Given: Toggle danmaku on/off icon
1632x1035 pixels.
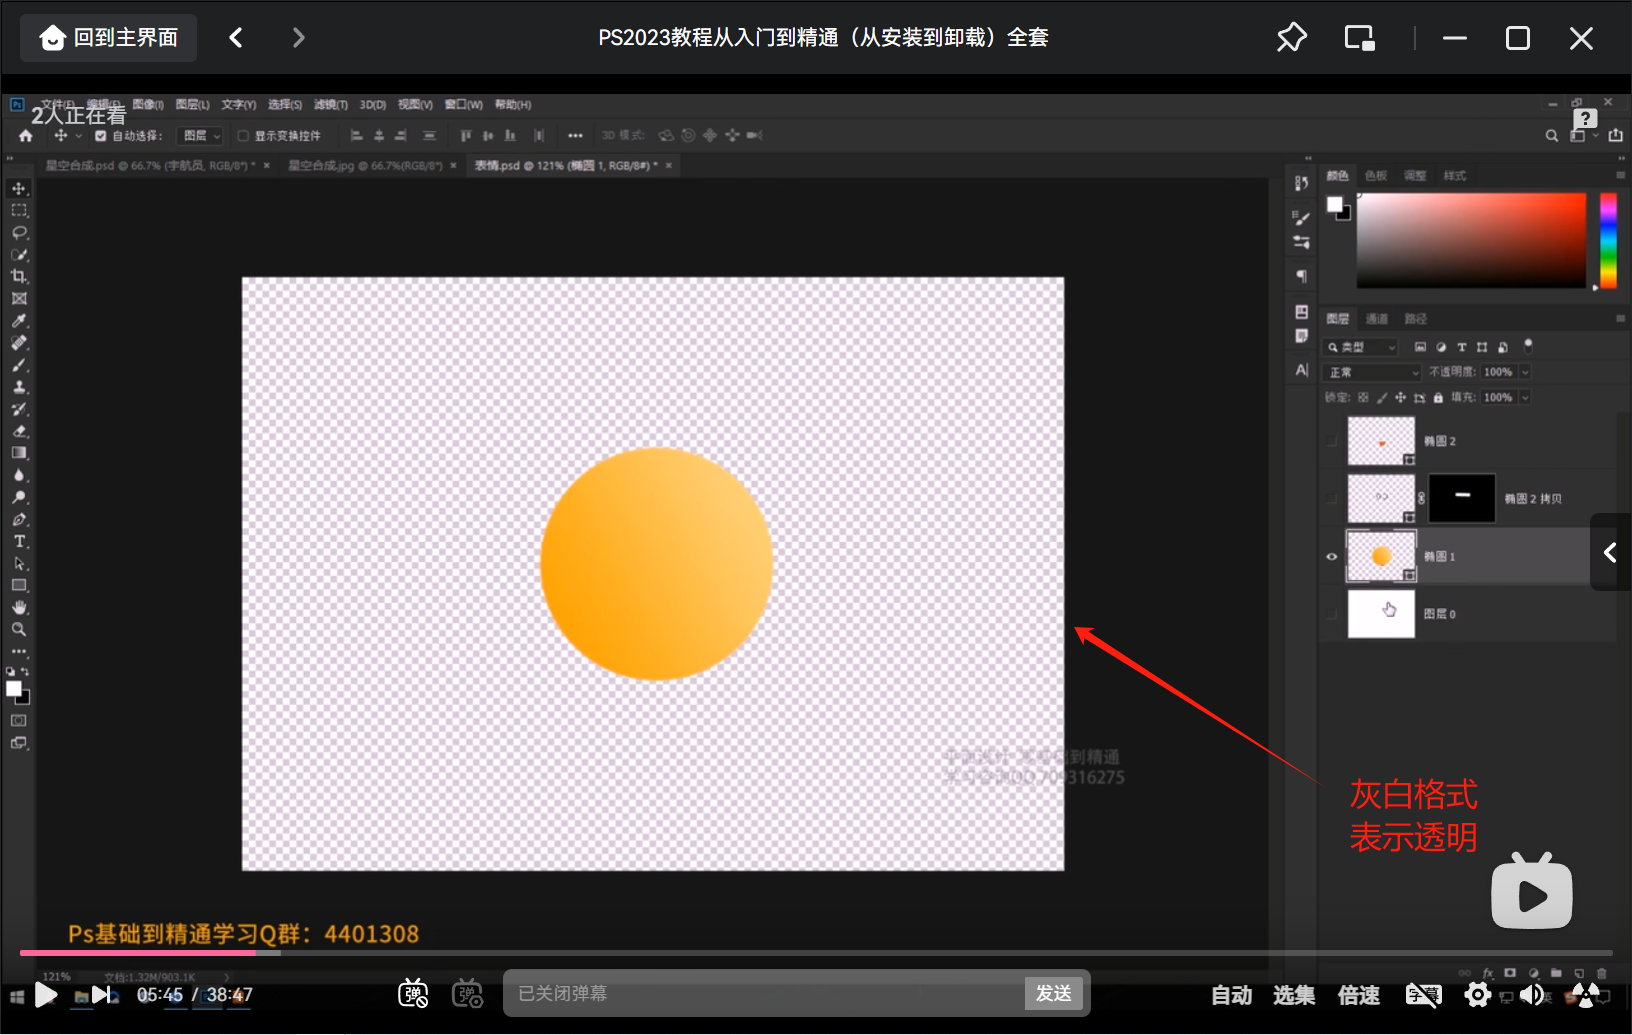Looking at the screenshot, I should pos(413,993).
